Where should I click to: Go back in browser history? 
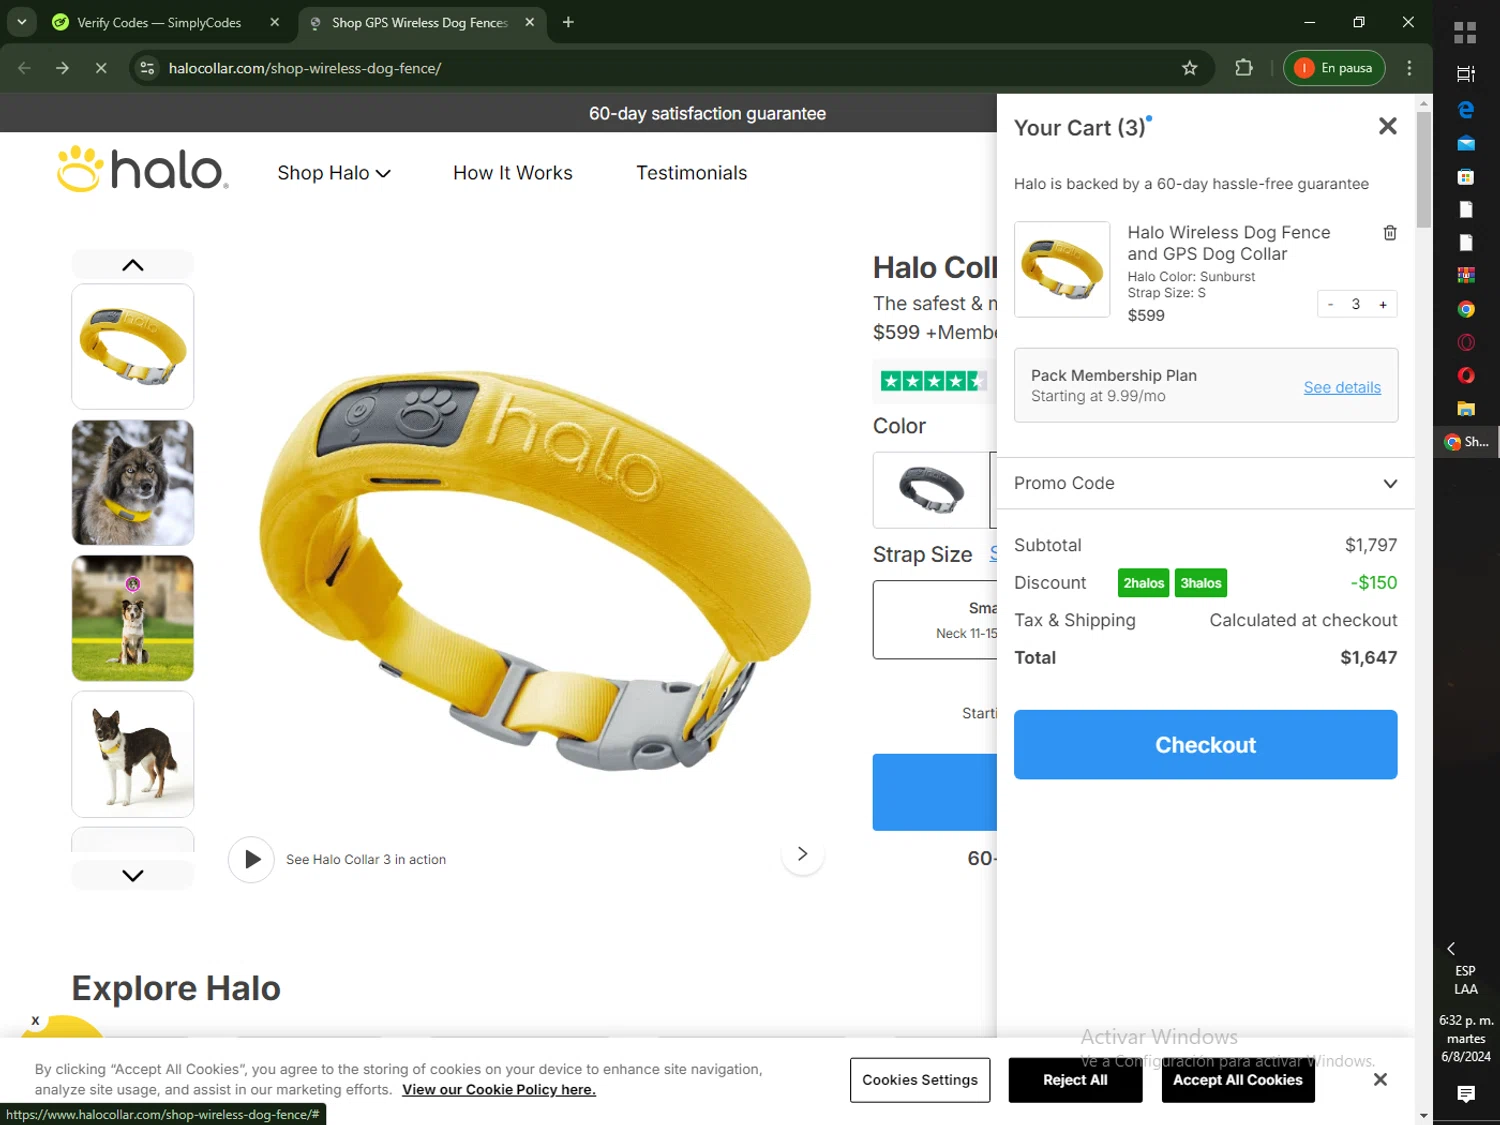[x=24, y=68]
